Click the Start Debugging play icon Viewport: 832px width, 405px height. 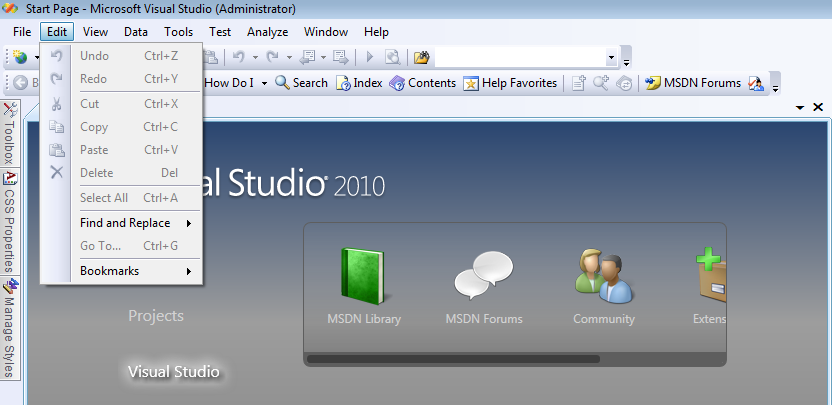(370, 57)
